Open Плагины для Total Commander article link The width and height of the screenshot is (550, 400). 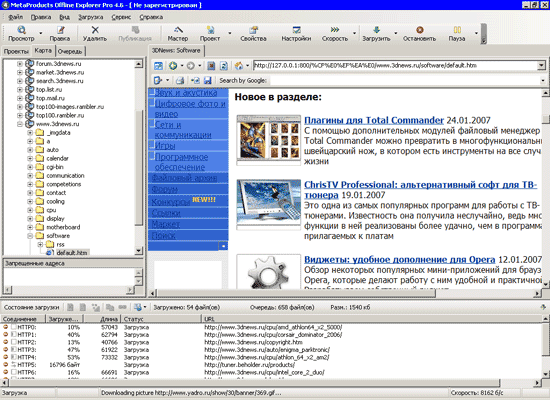coord(374,120)
